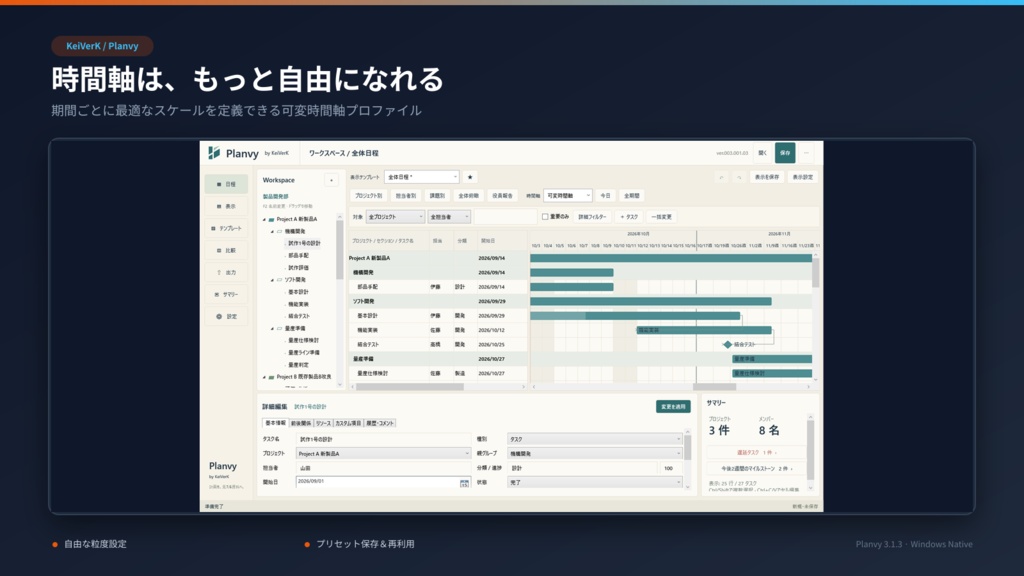Viewport: 1024px width, 576px height.
Task: Open the 全プロジェクト target dropdown
Action: (x=395, y=217)
